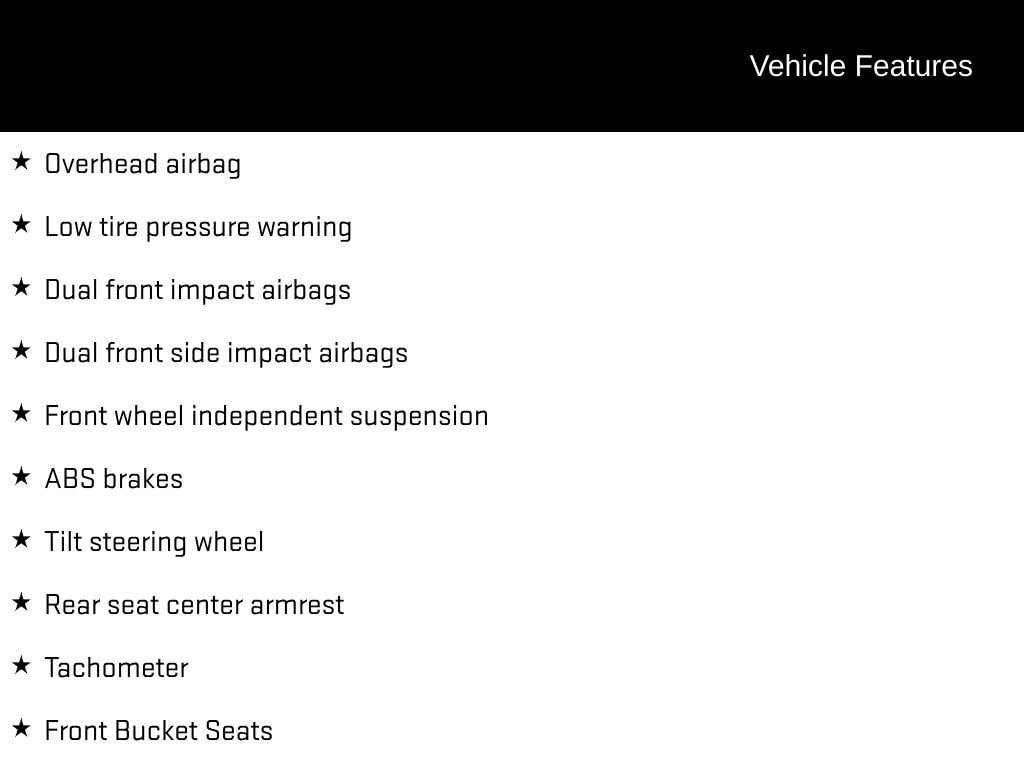
Task: Select the star bullet before Dual front impact airbags
Action: point(21,287)
